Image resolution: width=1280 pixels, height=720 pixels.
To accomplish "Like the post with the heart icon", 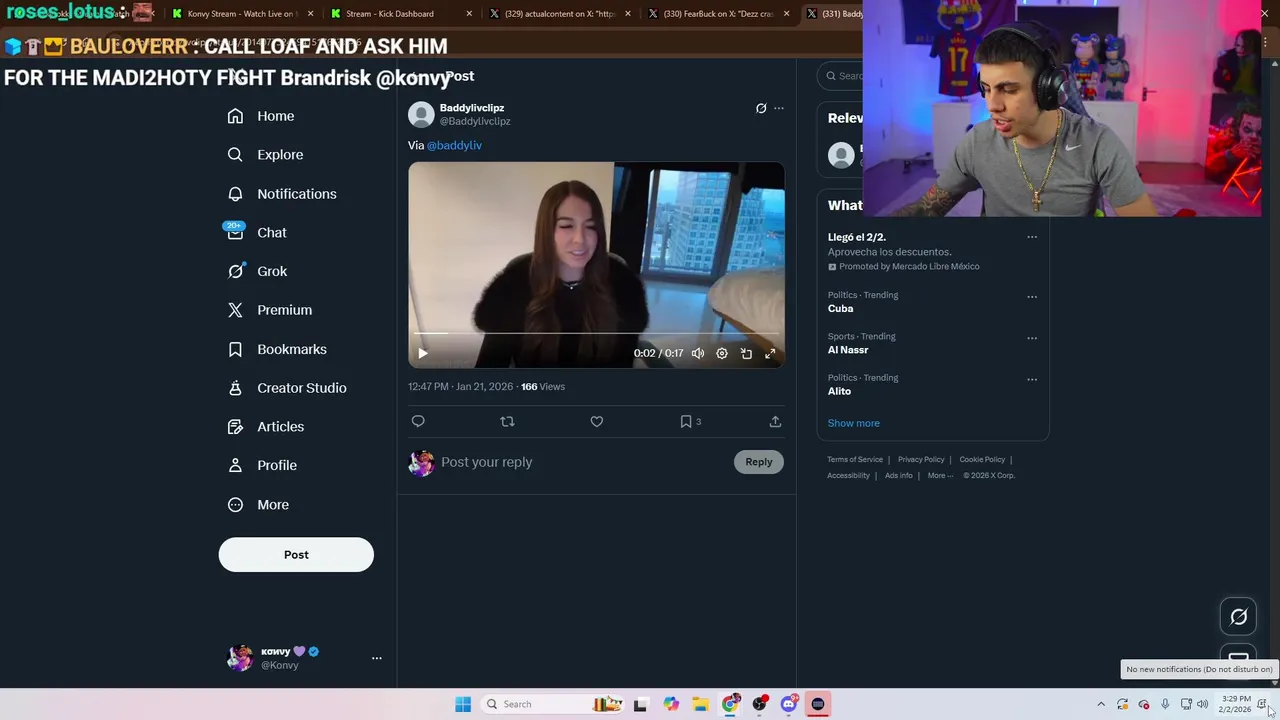I will 597,422.
